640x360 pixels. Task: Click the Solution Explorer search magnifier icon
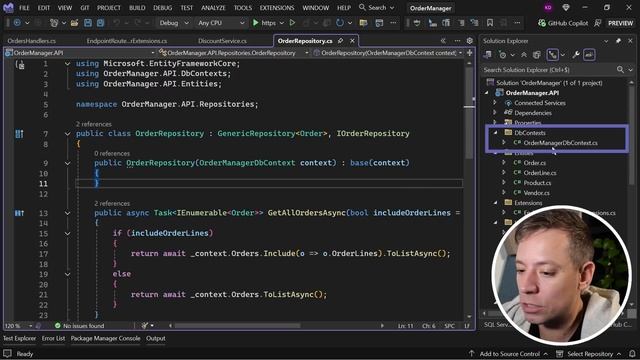click(x=620, y=70)
